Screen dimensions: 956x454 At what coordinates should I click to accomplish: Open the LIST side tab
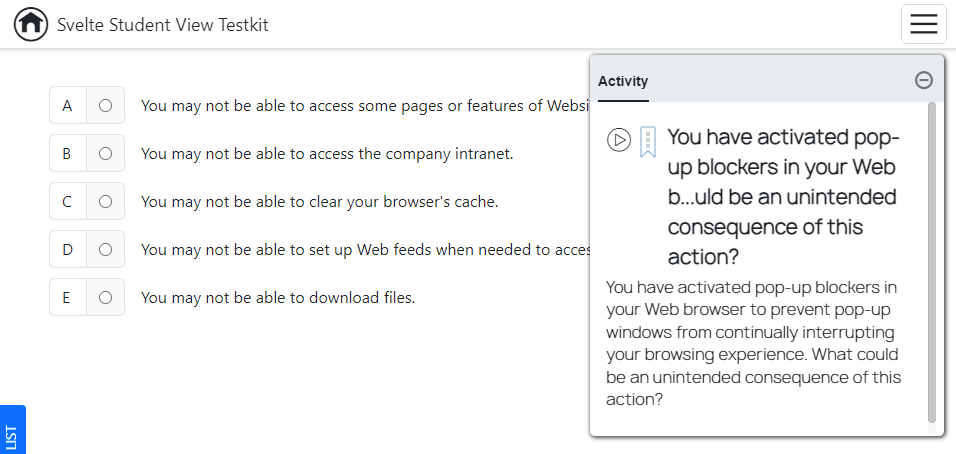click(12, 432)
